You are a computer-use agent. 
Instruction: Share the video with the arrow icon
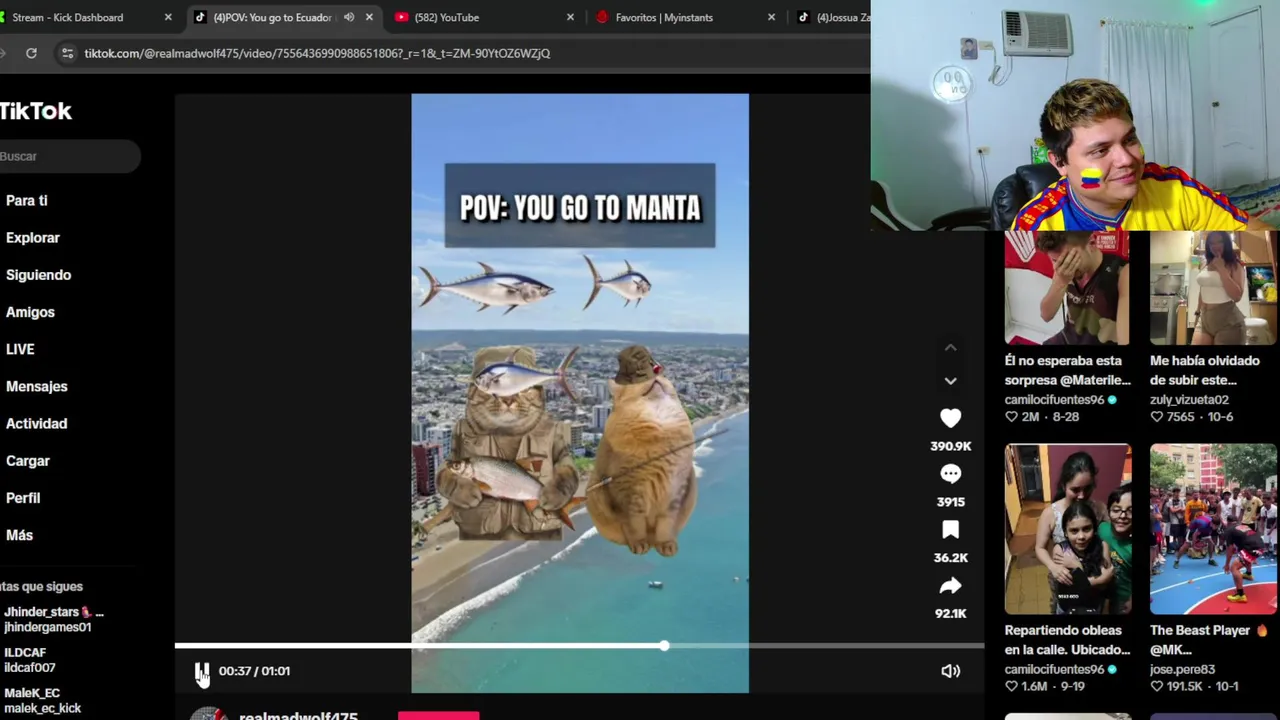pyautogui.click(x=950, y=586)
